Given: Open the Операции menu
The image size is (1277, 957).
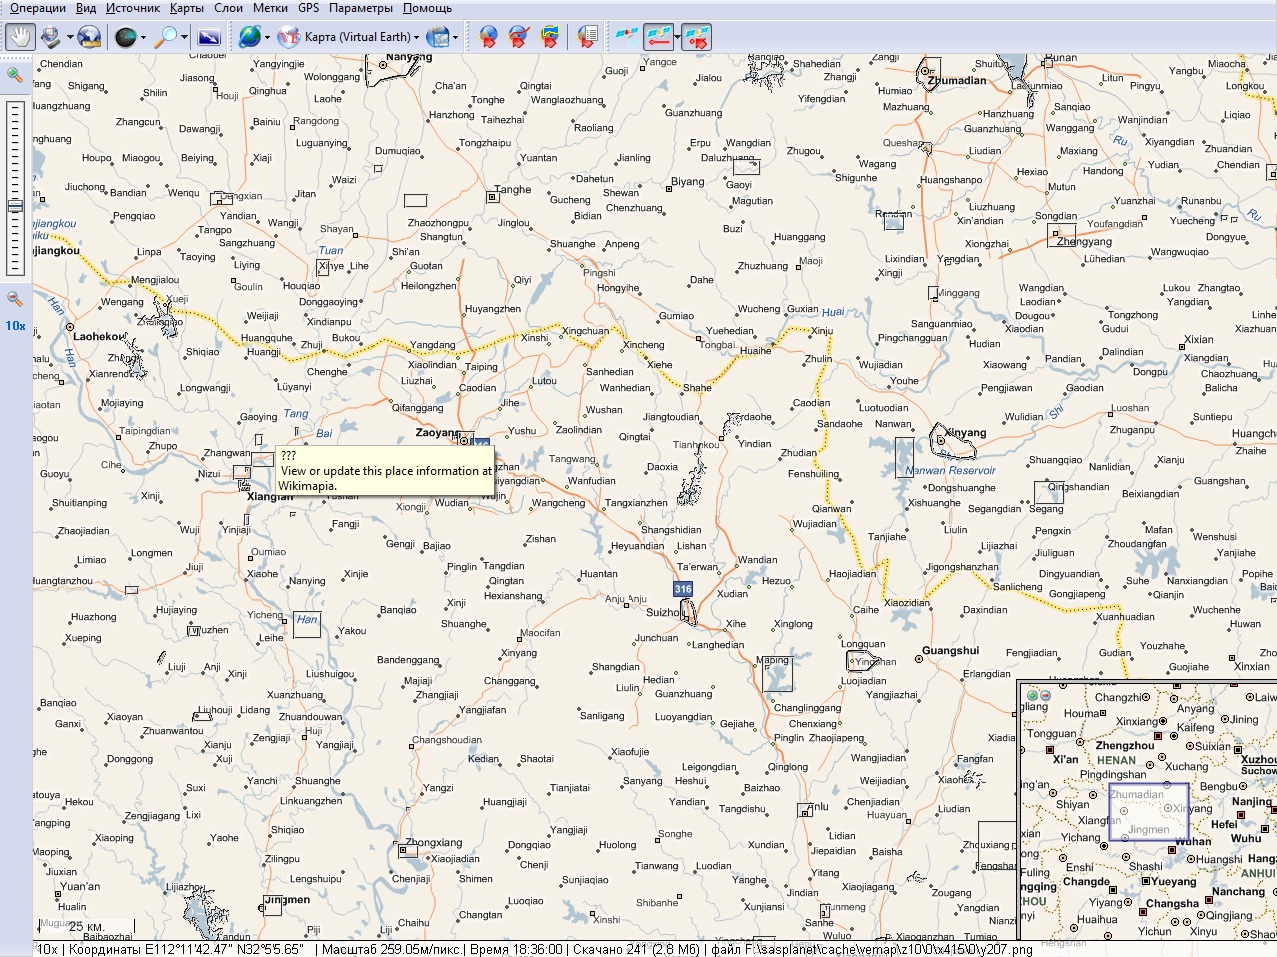Looking at the screenshot, I should tap(37, 8).
